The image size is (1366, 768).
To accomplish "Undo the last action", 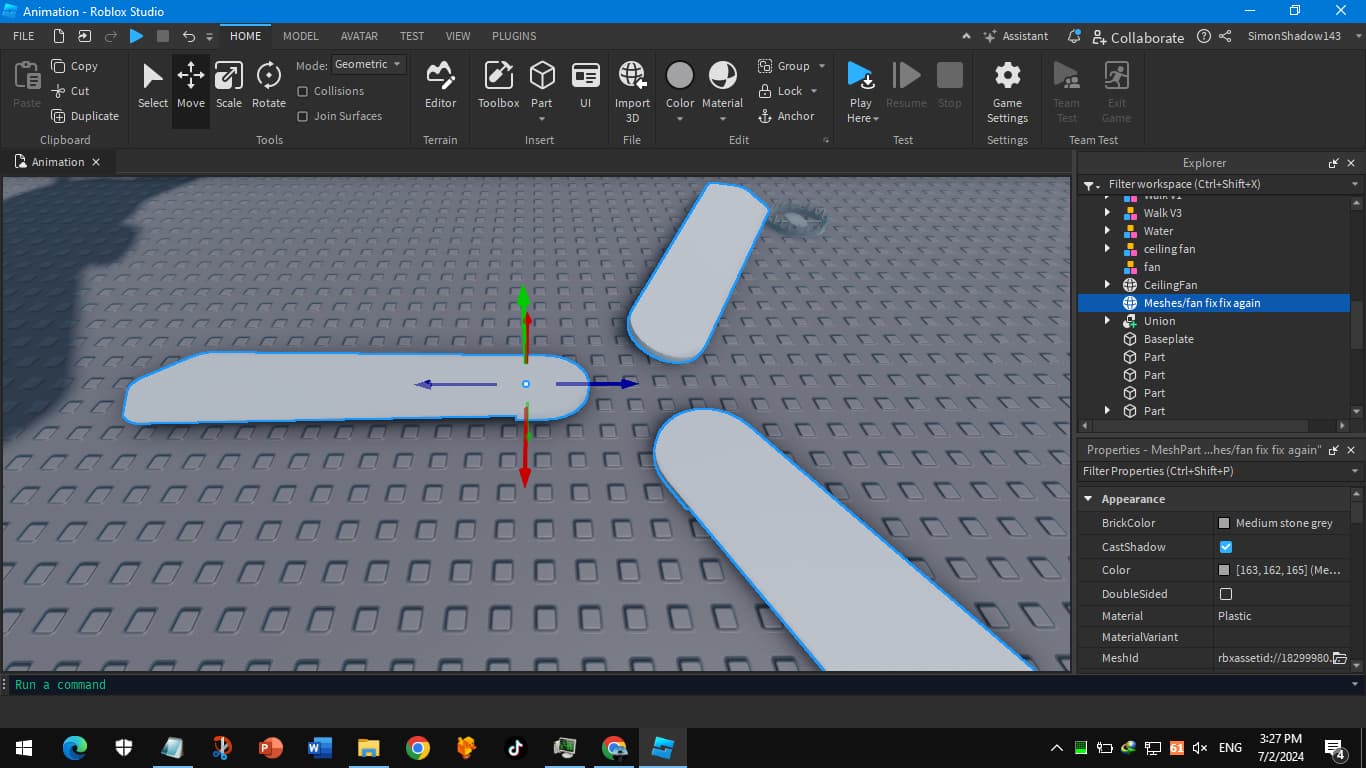I will 189,36.
